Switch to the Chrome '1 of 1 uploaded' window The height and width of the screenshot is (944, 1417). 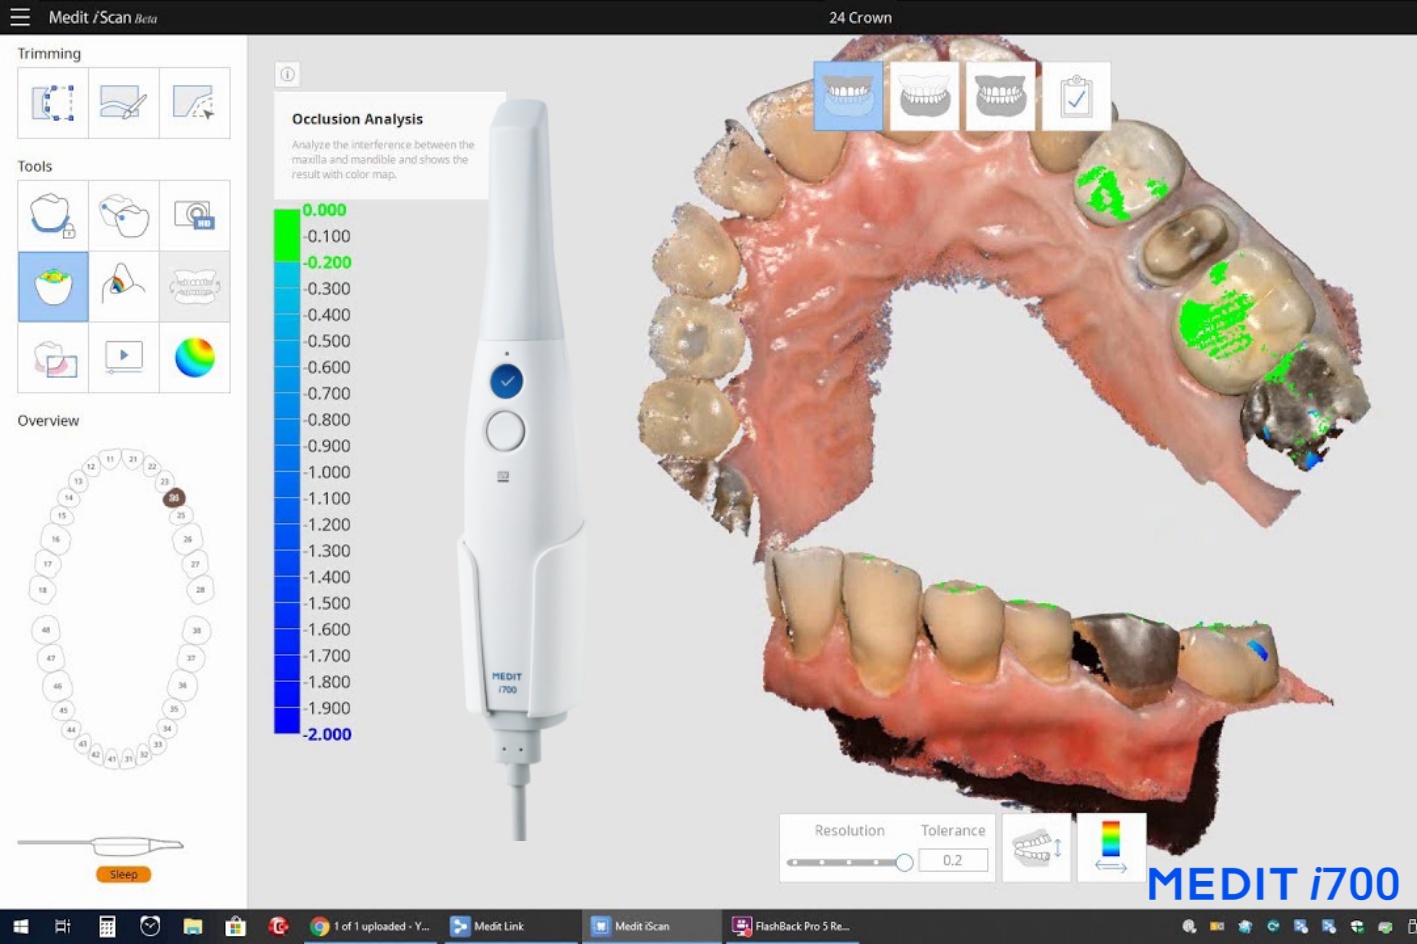click(369, 927)
